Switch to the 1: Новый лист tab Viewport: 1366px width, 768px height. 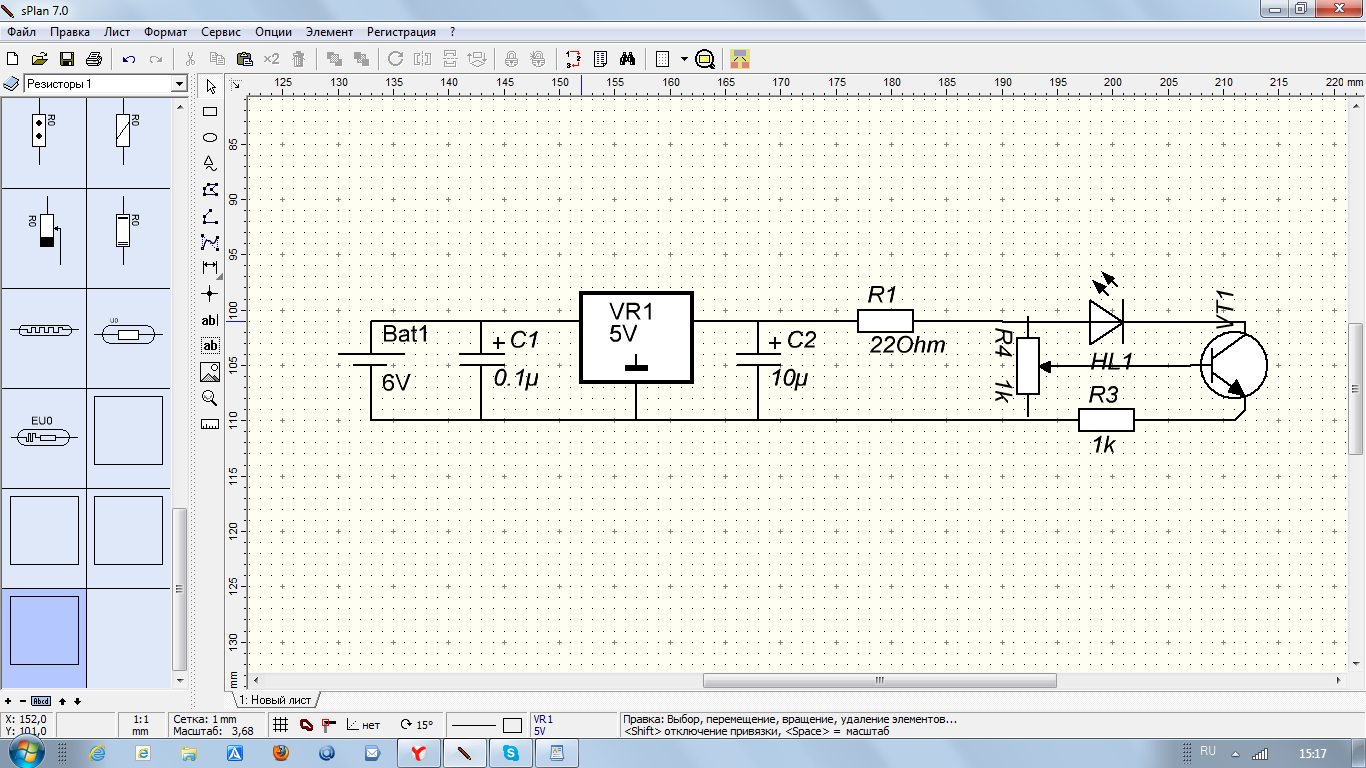[275, 700]
